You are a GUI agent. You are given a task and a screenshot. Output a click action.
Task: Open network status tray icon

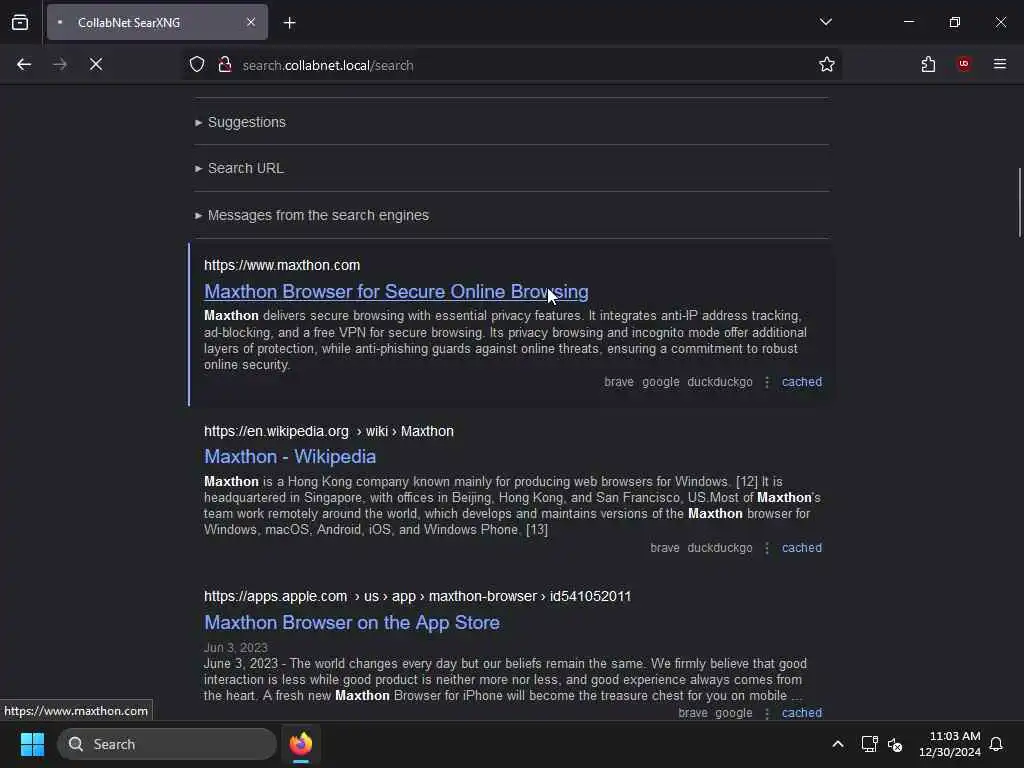869,744
